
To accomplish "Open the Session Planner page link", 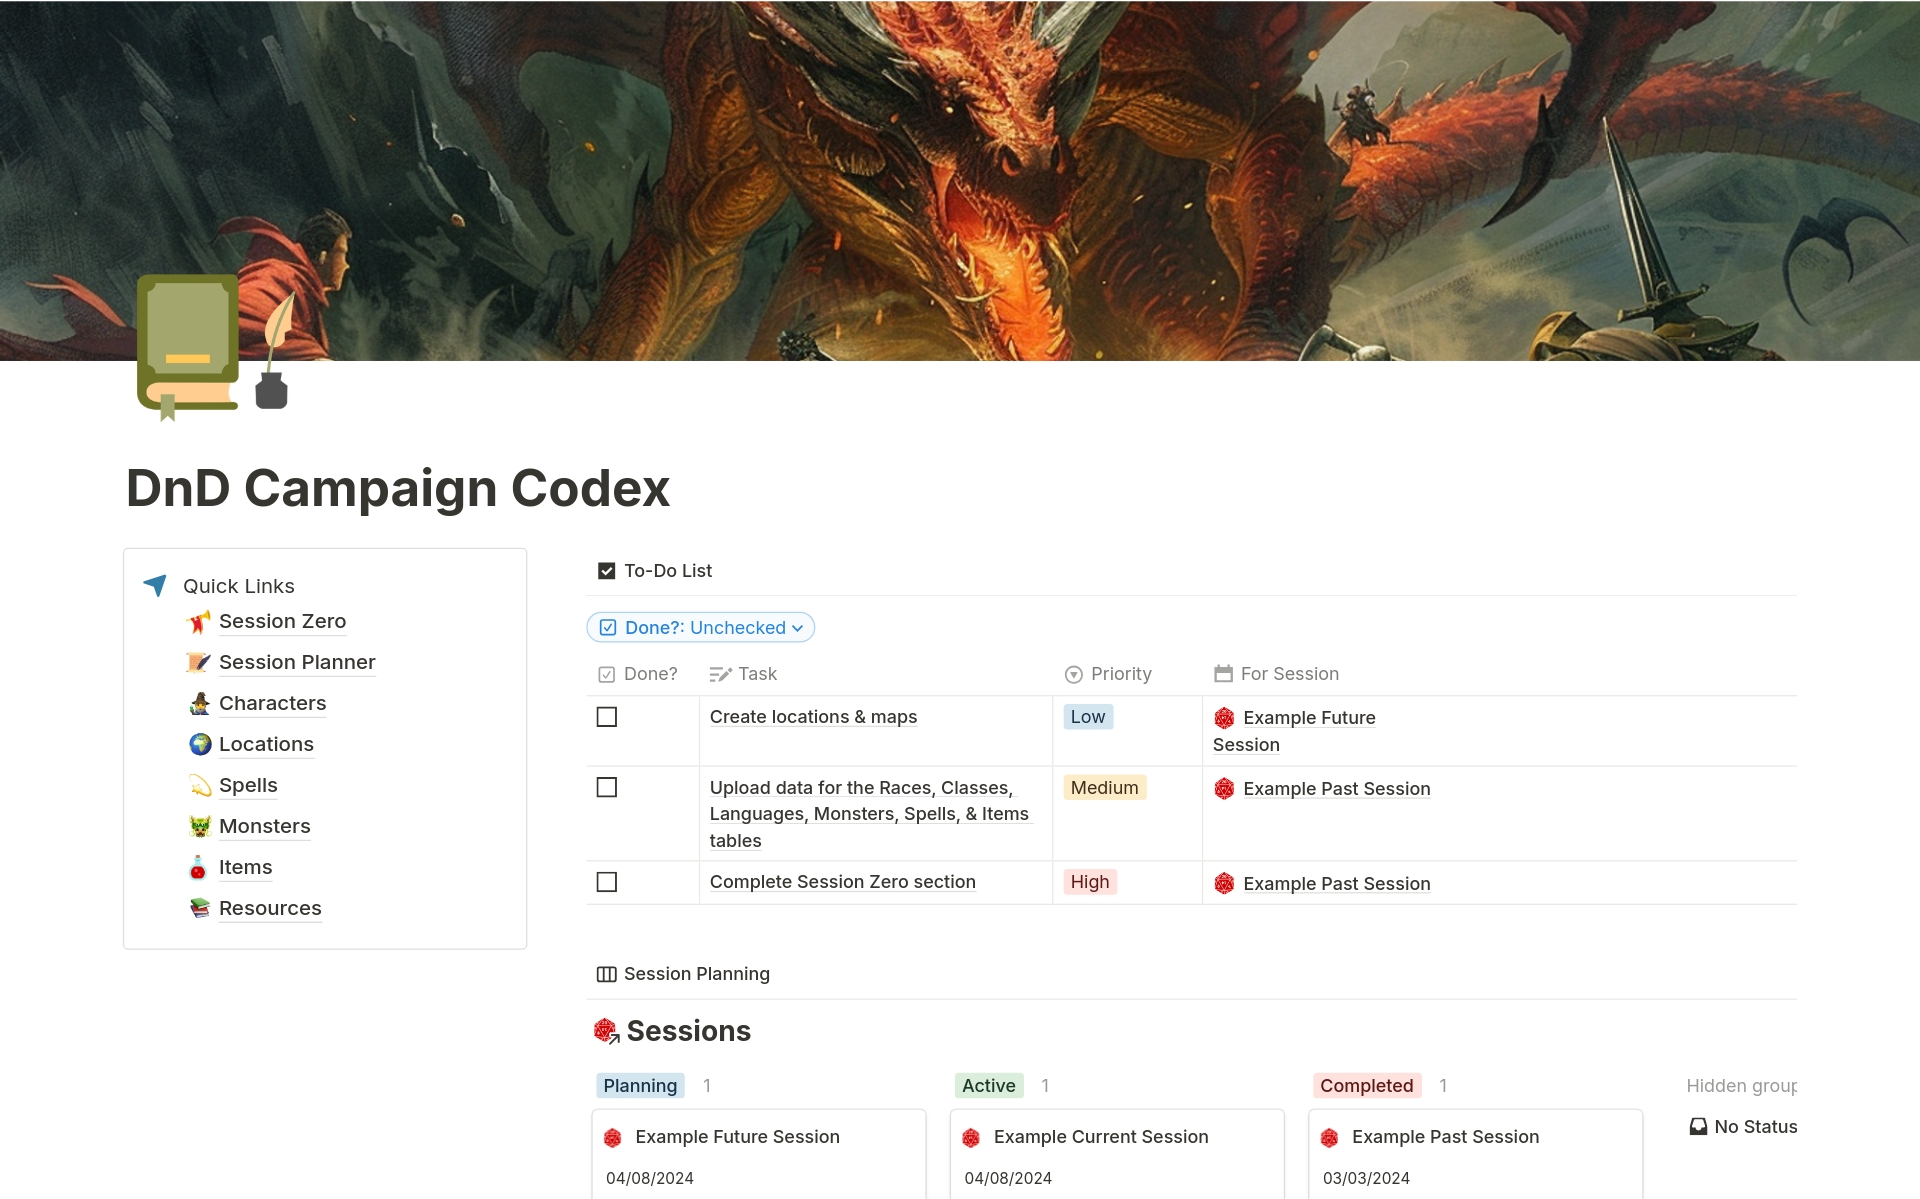I will click(x=296, y=662).
